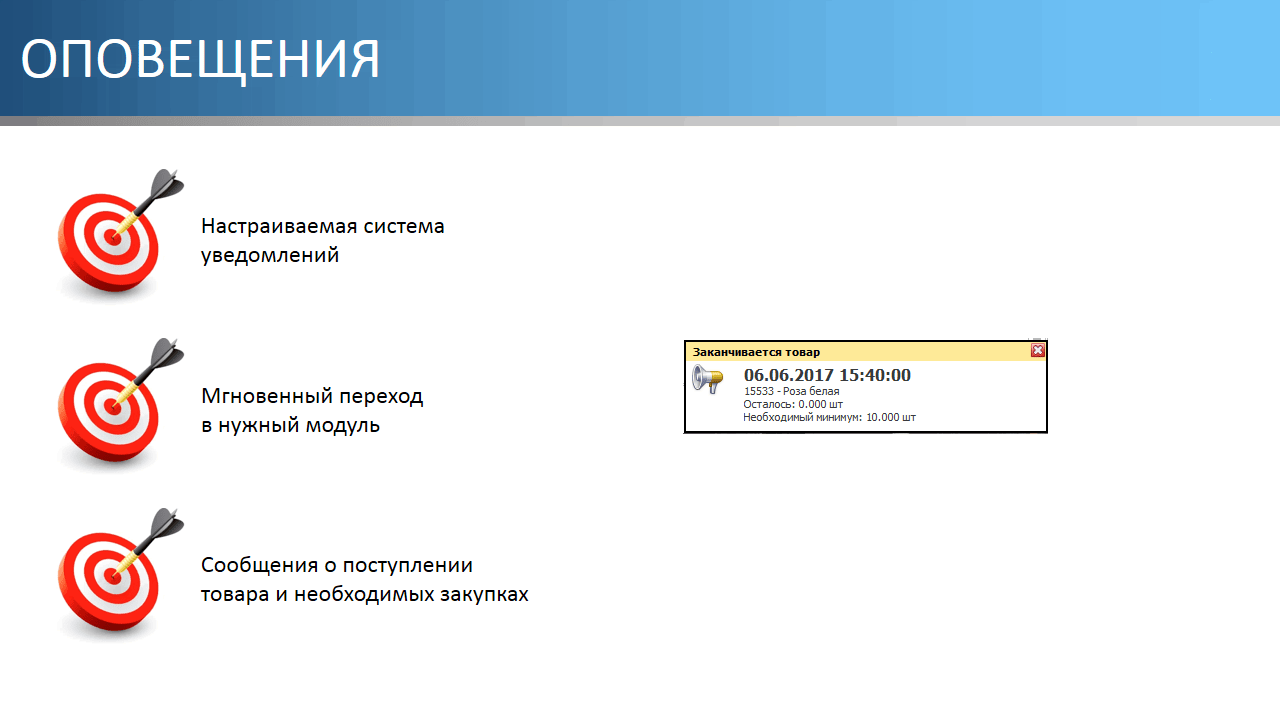This screenshot has width=1280, height=720.
Task: Close the "Заканчивается товар" notification popup
Action: click(x=1038, y=351)
